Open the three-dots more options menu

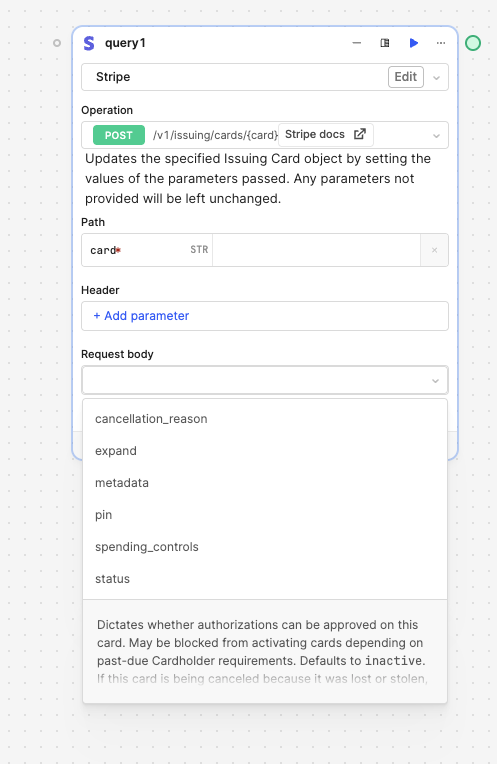click(441, 43)
